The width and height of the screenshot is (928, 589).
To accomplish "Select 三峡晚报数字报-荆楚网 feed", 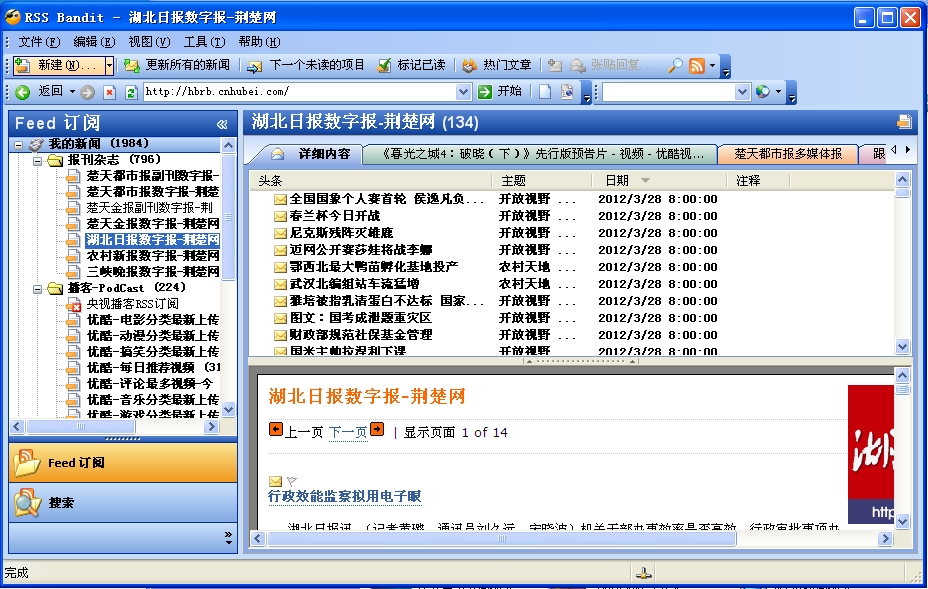I will [x=153, y=272].
